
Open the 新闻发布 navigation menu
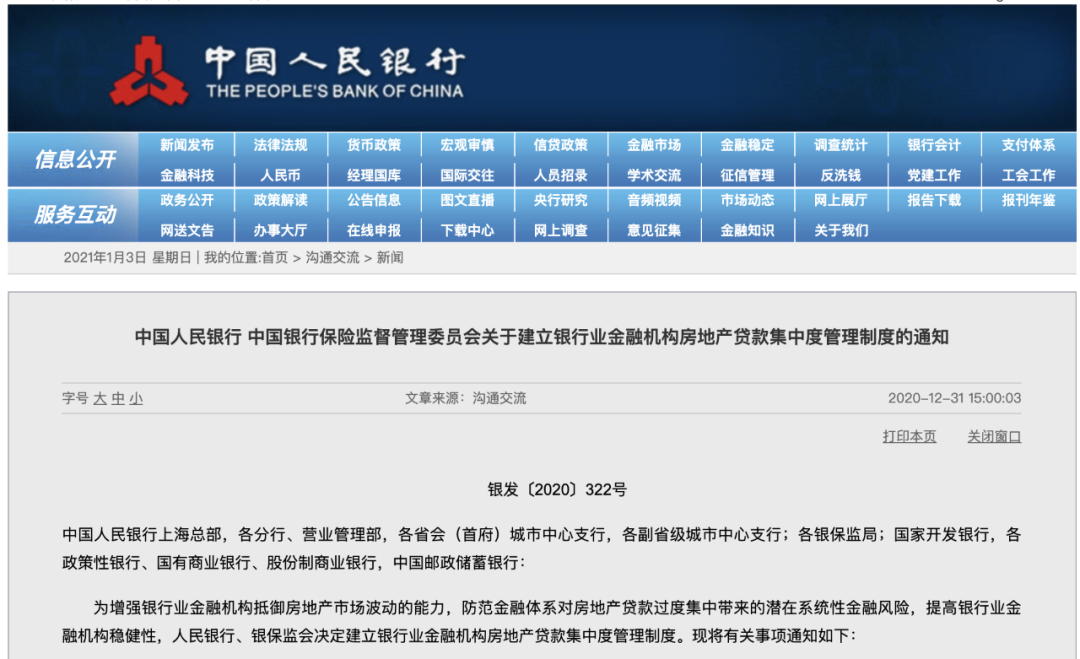[x=190, y=144]
